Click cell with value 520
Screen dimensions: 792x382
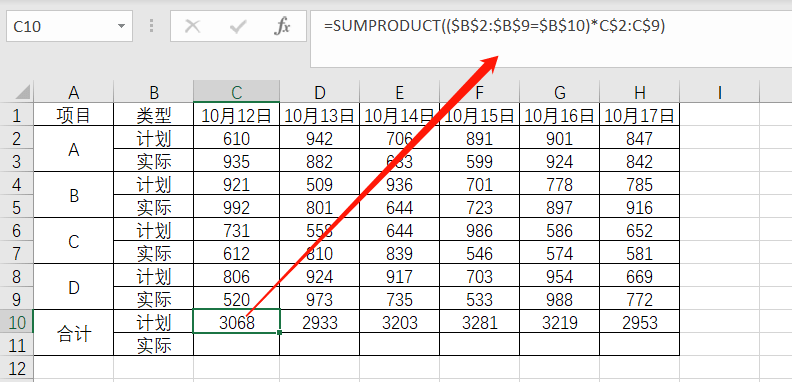click(236, 299)
